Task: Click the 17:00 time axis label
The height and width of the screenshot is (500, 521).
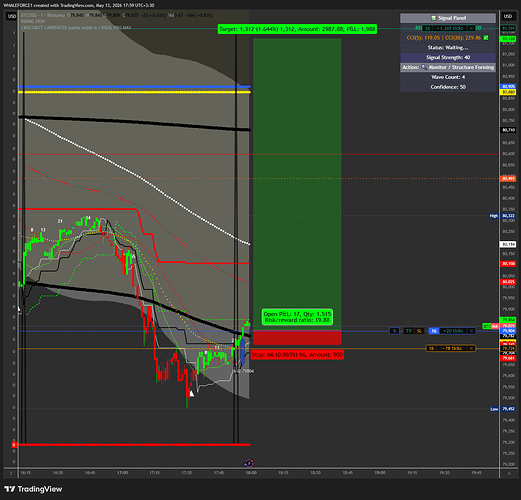Action: [122, 472]
